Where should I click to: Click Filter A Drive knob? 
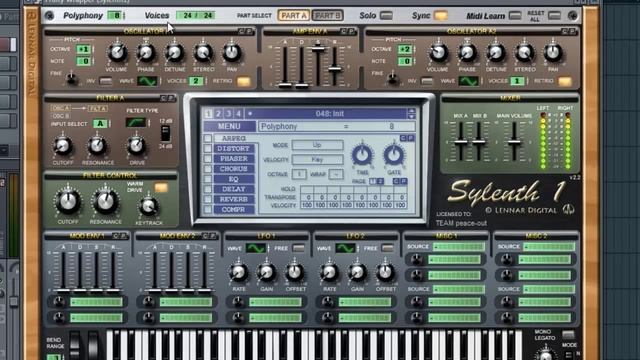[x=136, y=145]
